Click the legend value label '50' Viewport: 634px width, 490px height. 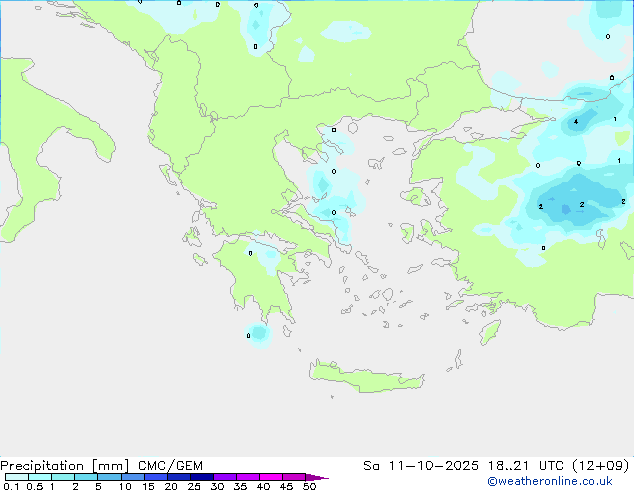click(309, 486)
